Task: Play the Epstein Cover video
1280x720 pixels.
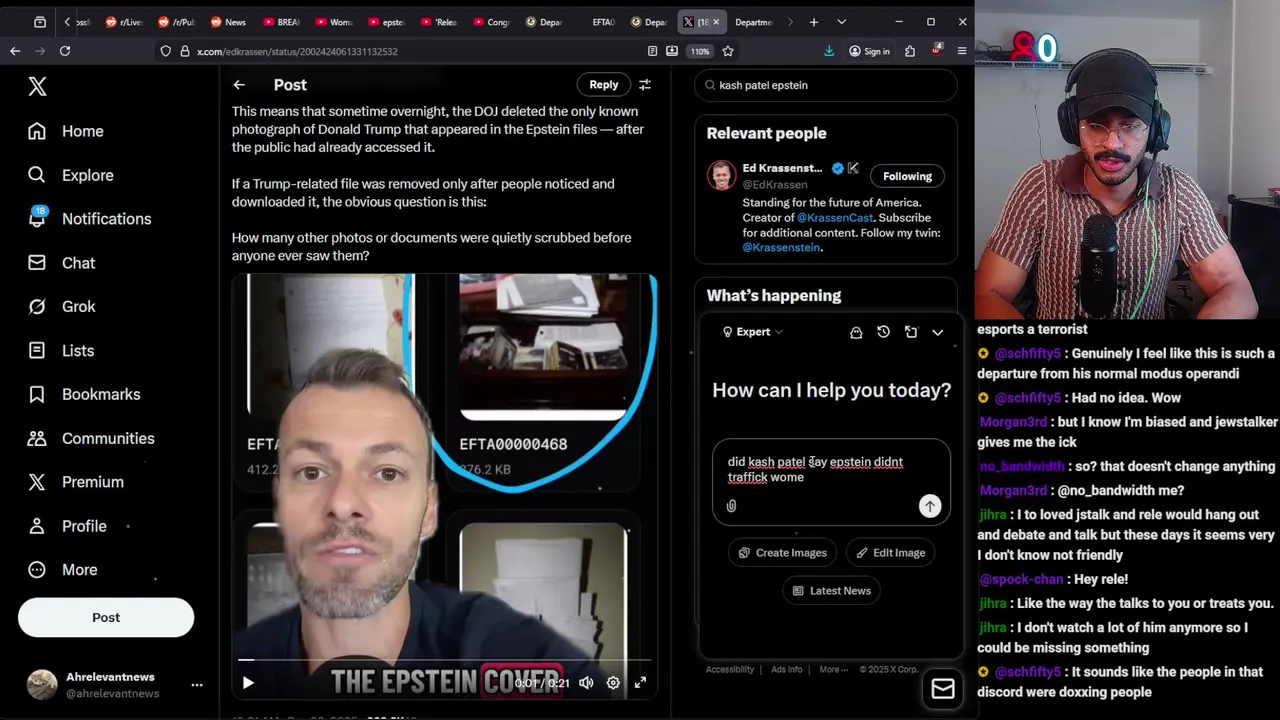Action: pos(248,683)
